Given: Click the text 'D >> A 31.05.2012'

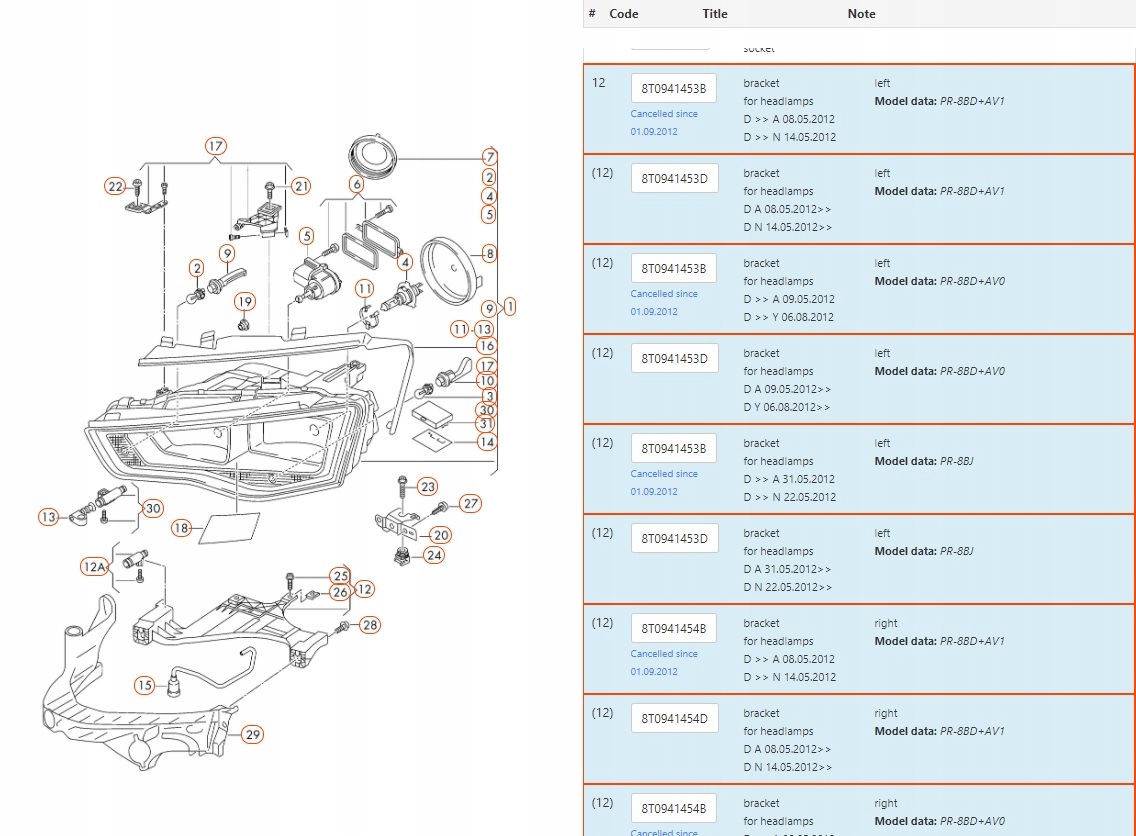Looking at the screenshot, I should point(789,479).
